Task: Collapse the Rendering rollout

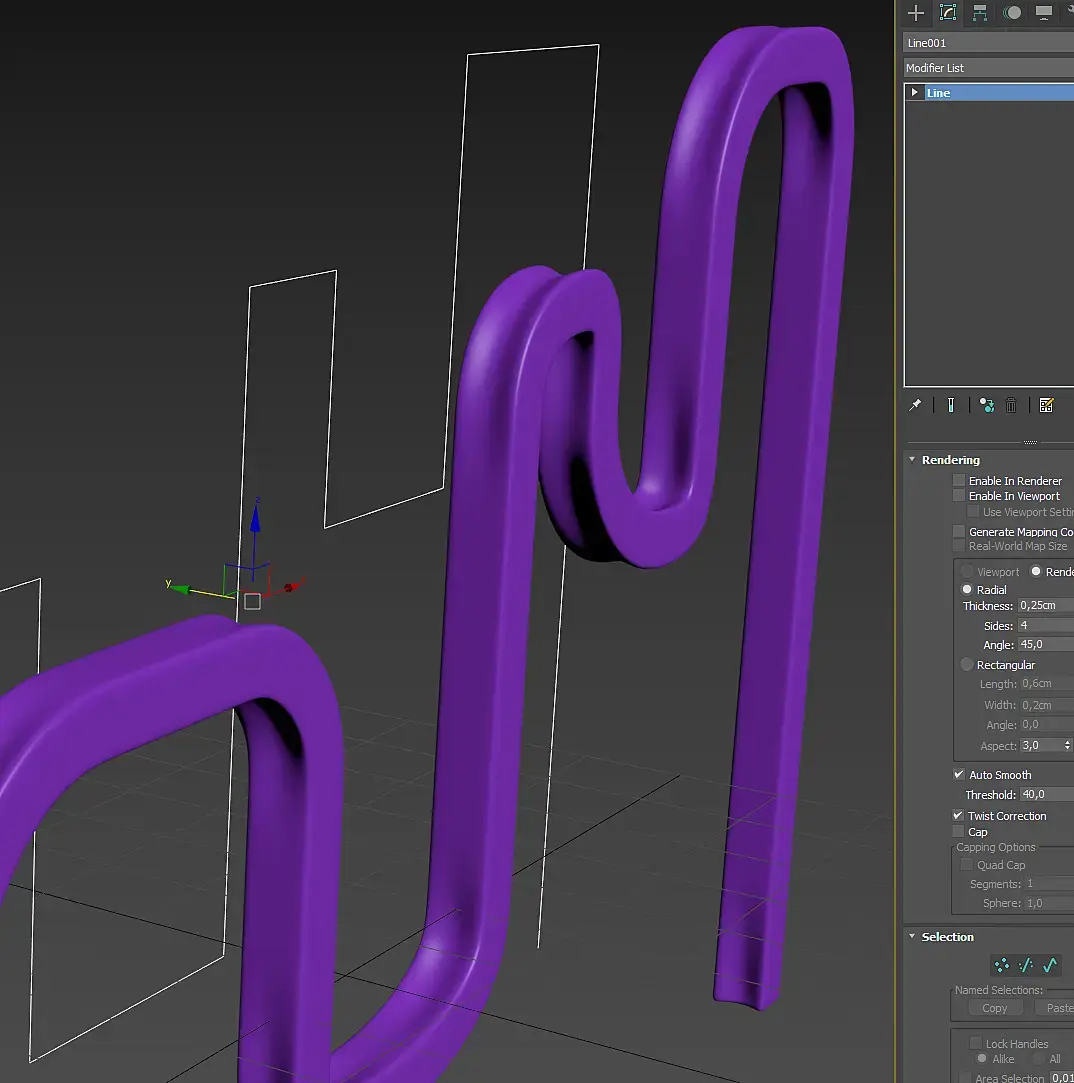Action: tap(950, 460)
